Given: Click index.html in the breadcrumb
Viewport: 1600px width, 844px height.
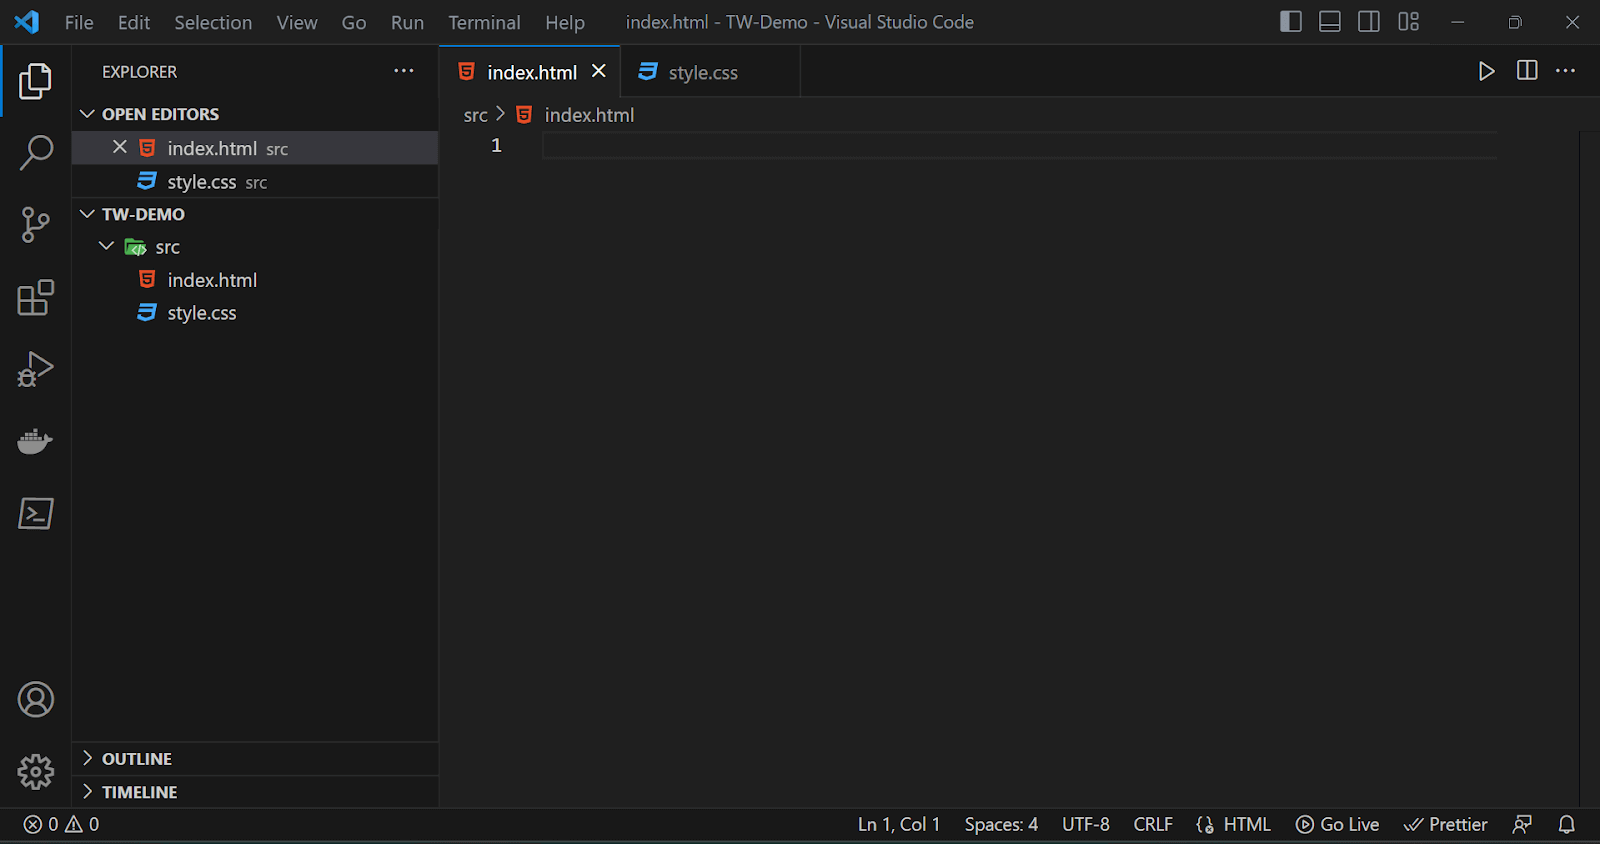Looking at the screenshot, I should pos(589,115).
